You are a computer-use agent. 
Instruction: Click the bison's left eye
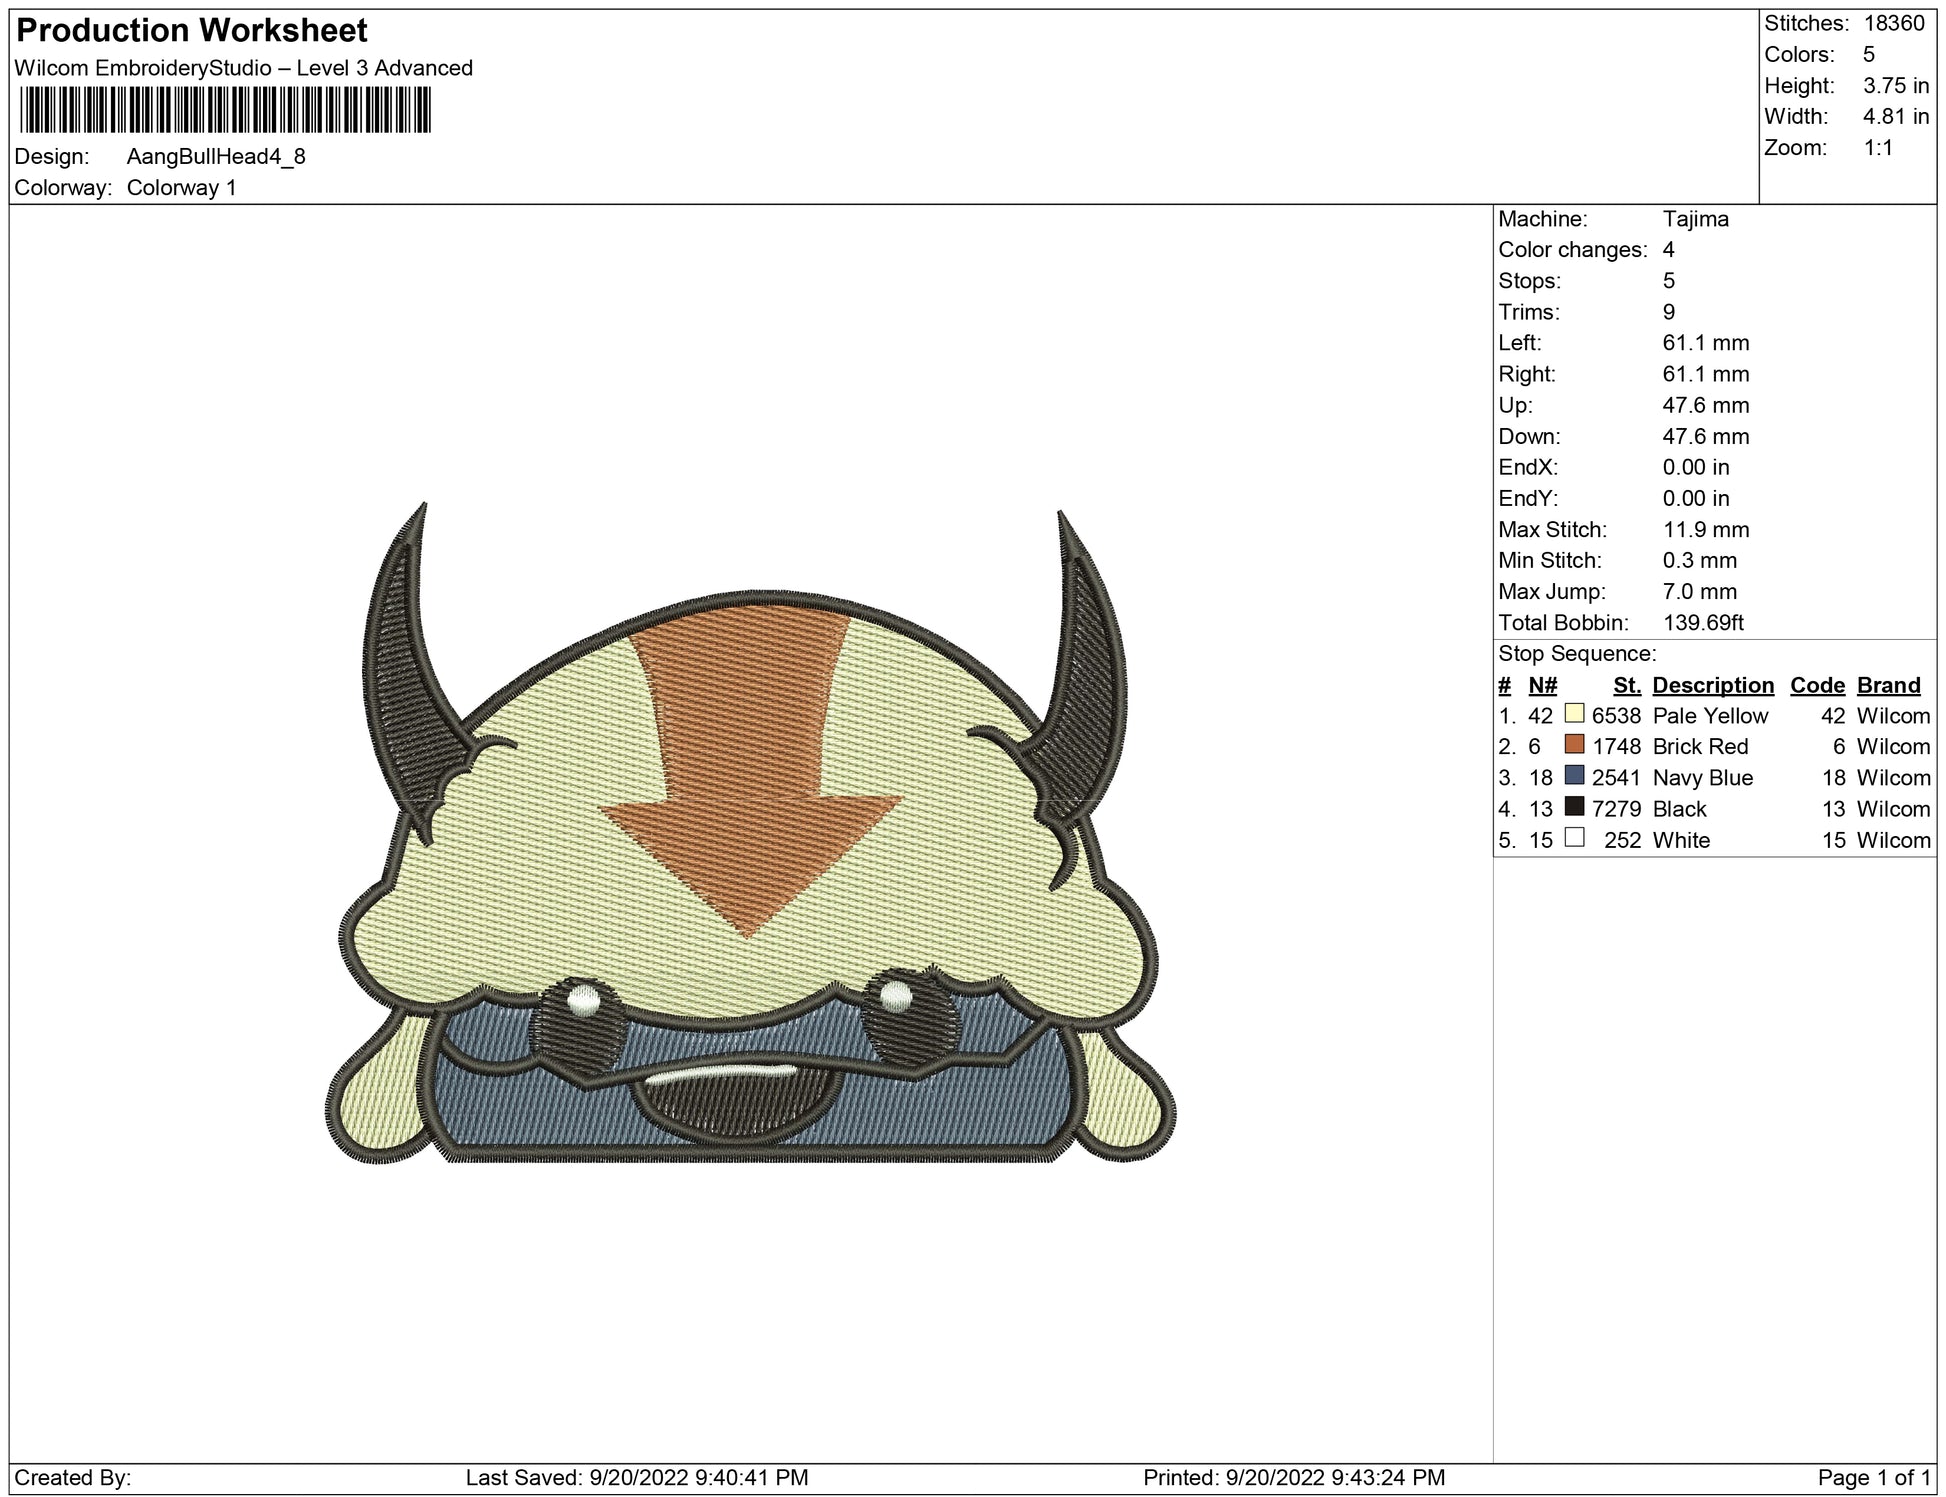coord(580,1020)
